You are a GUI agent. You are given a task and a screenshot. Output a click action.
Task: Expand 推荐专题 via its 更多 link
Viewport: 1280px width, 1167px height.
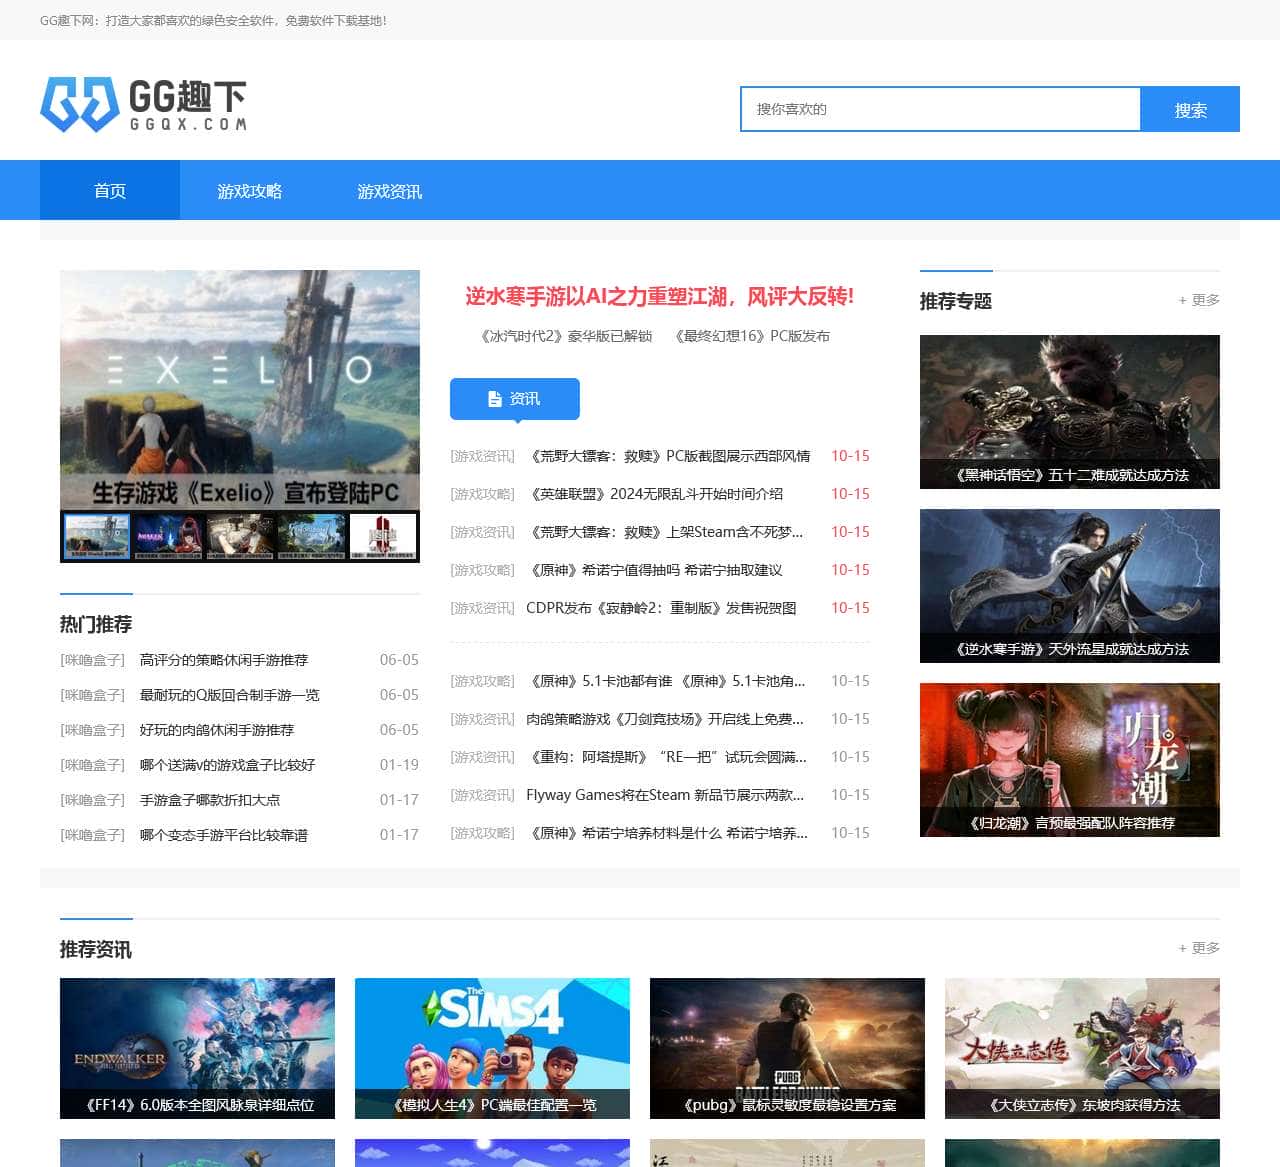pos(1200,299)
